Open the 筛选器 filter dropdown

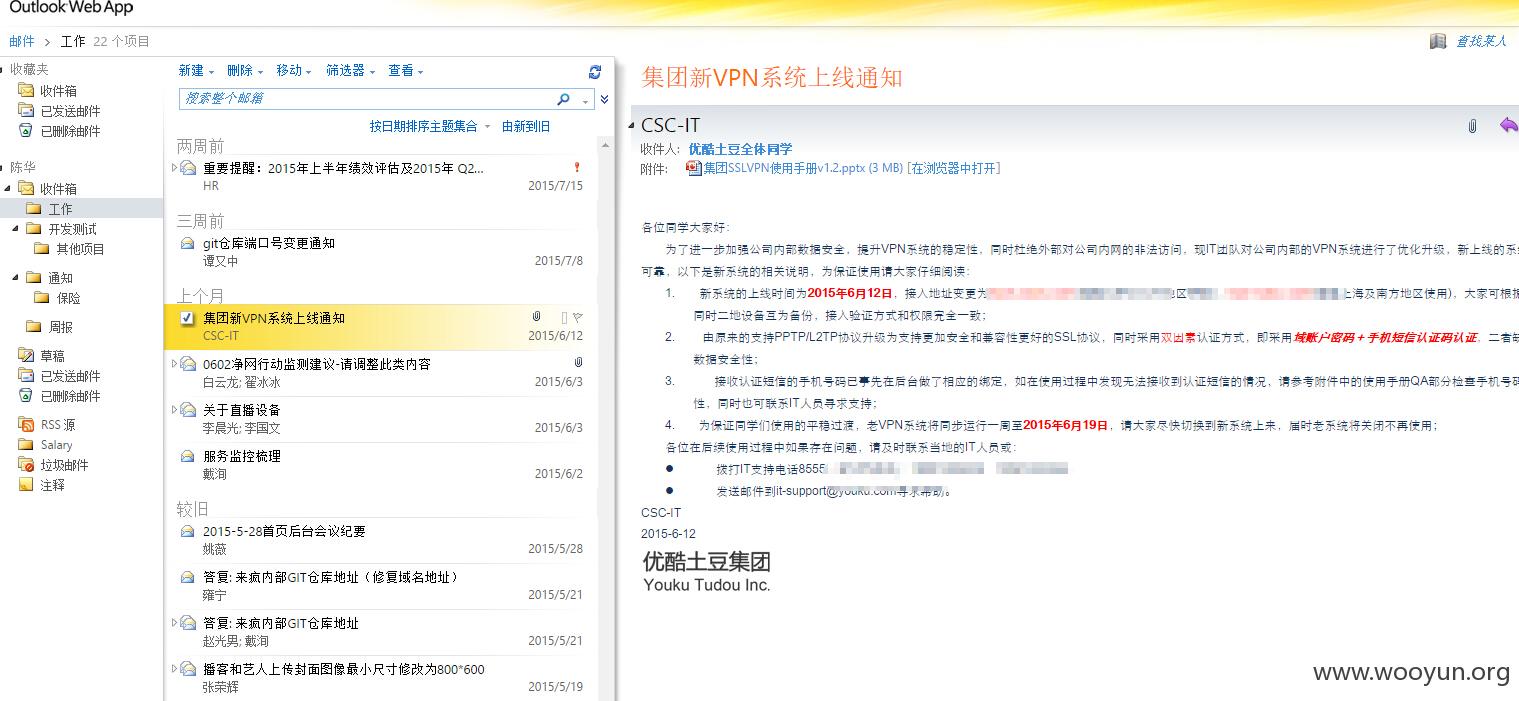pos(351,71)
